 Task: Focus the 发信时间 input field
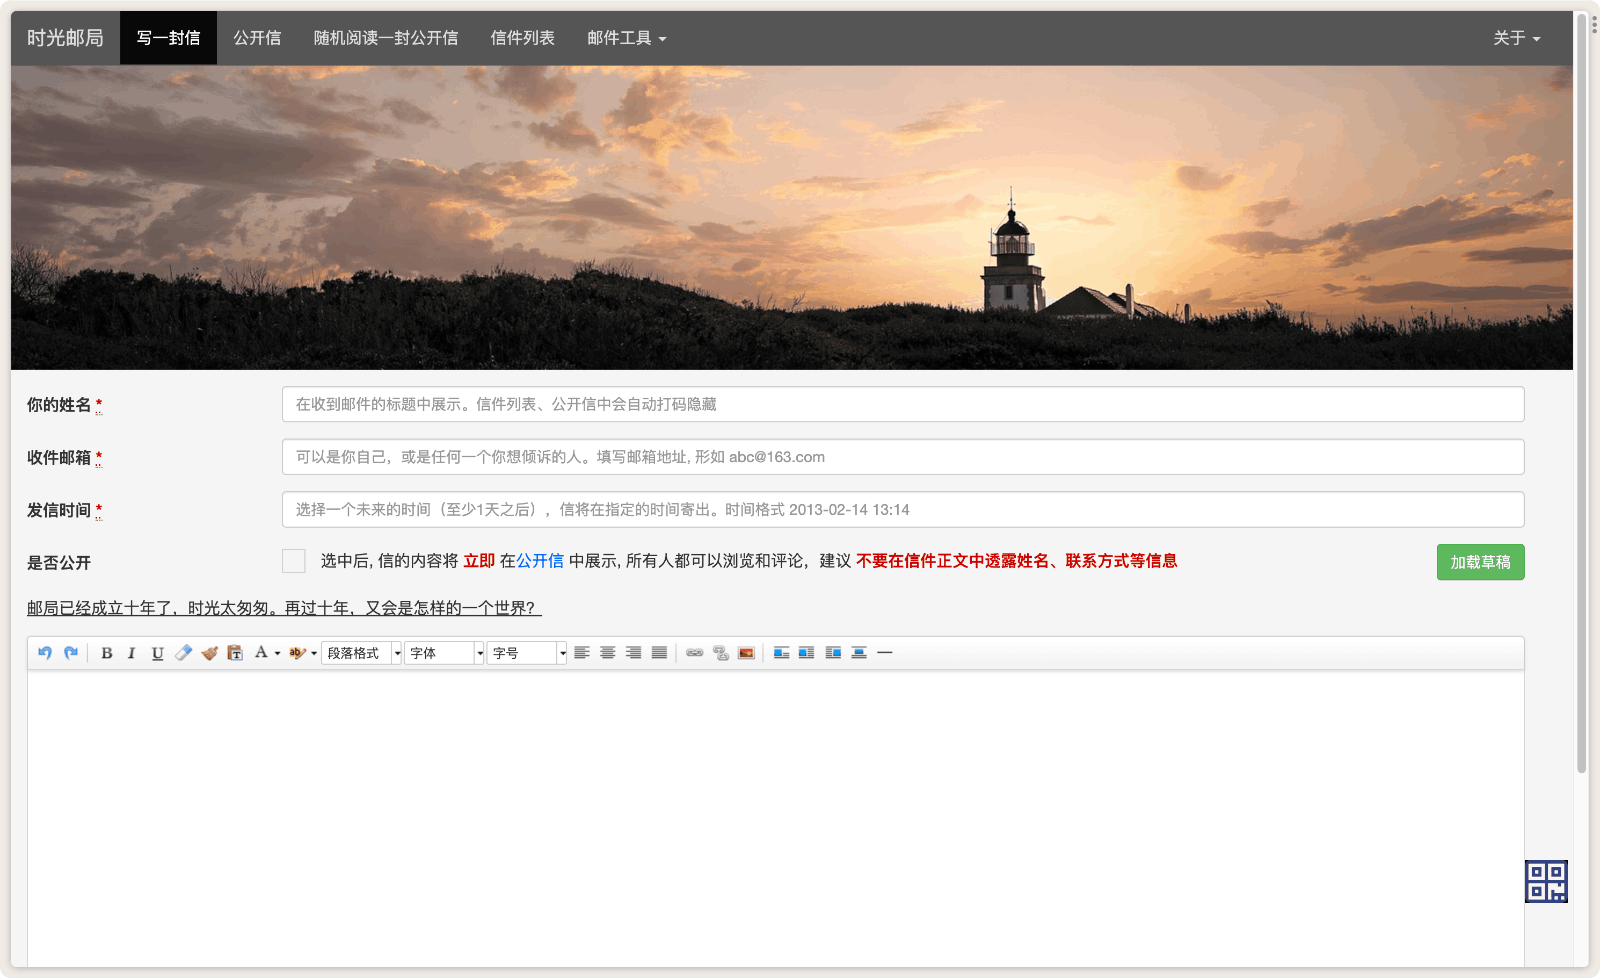tap(903, 509)
